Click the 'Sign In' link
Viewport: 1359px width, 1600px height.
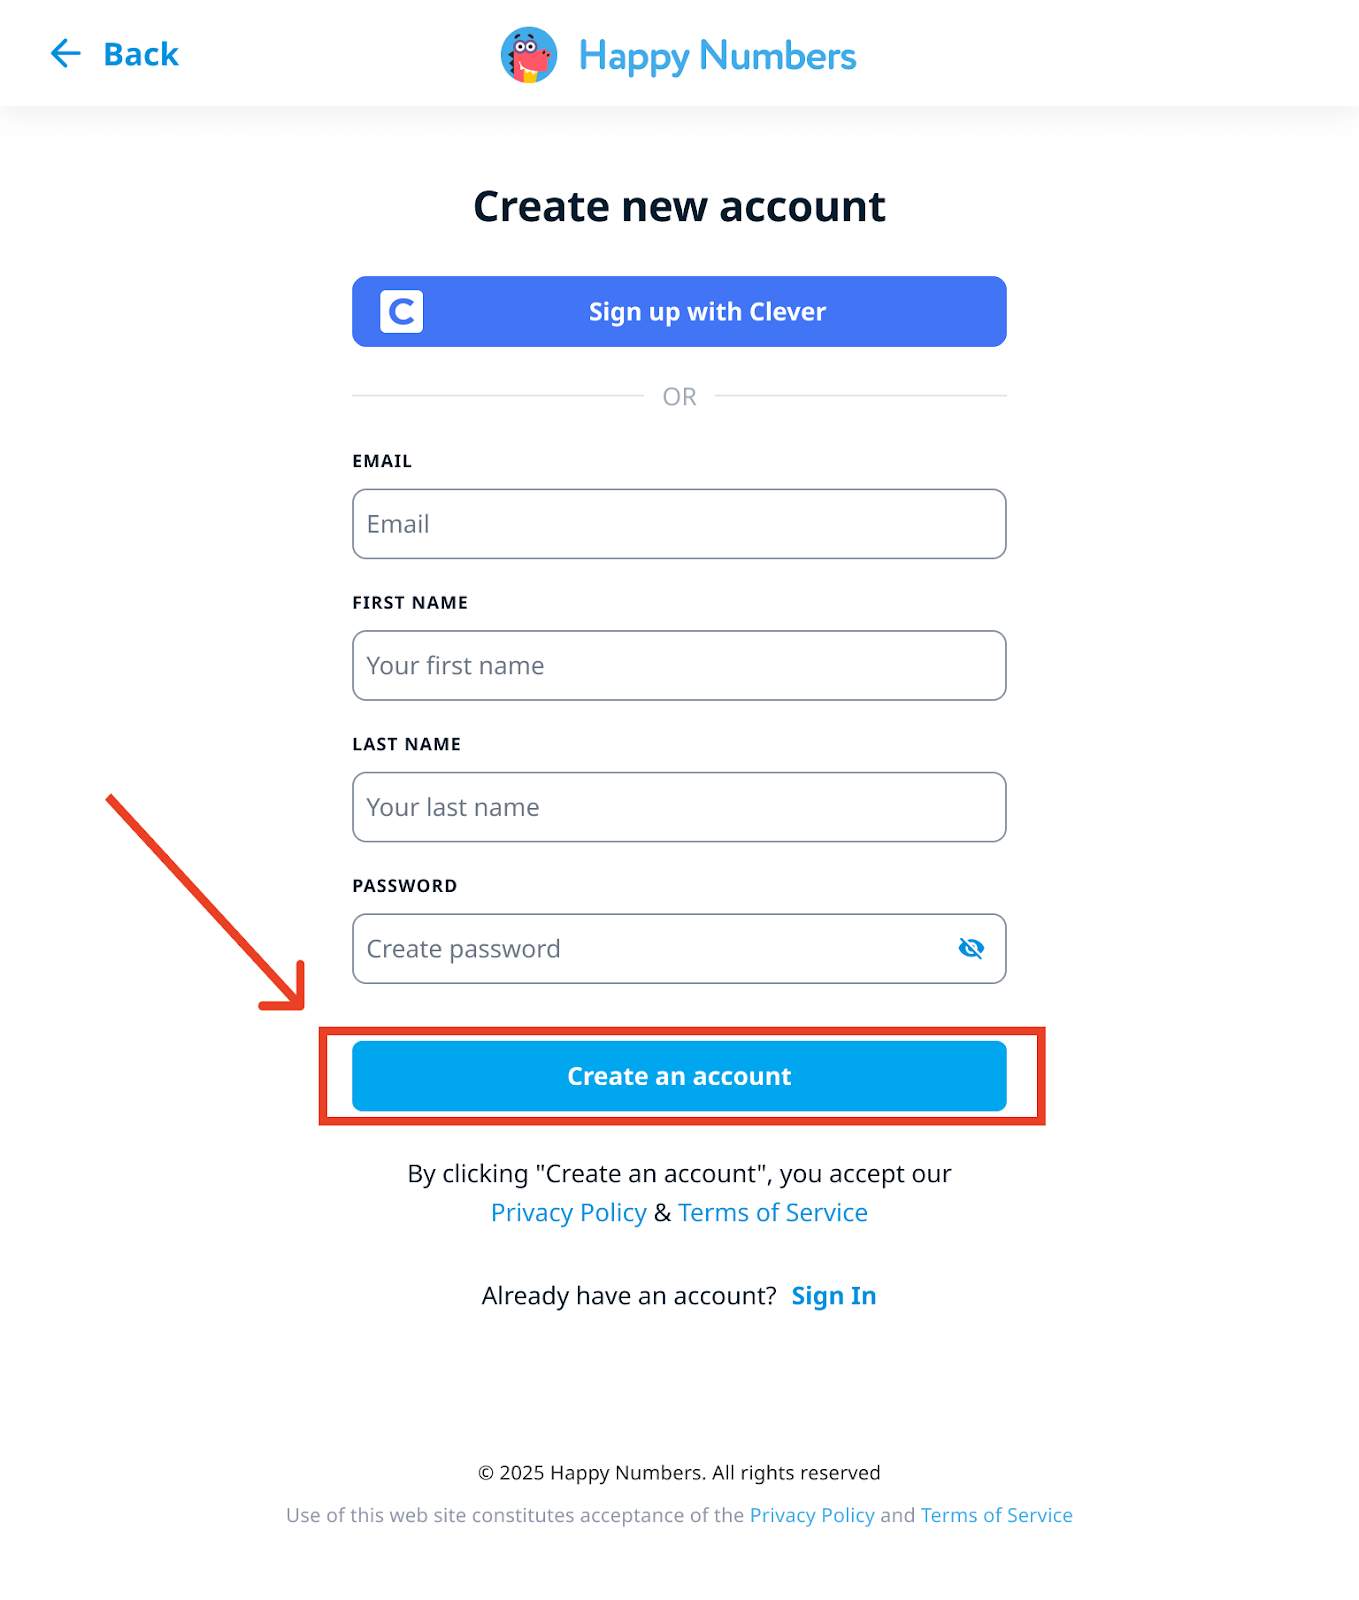(833, 1296)
